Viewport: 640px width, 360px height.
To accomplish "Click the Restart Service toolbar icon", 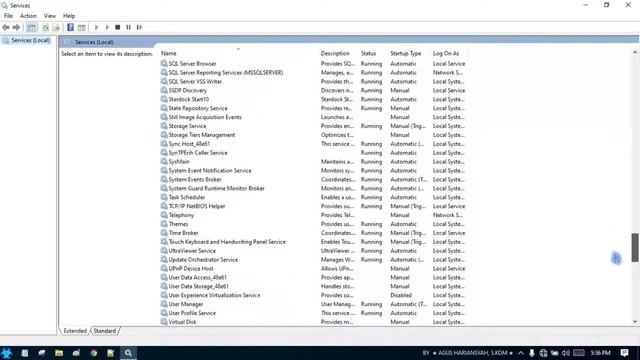I will pyautogui.click(x=139, y=27).
